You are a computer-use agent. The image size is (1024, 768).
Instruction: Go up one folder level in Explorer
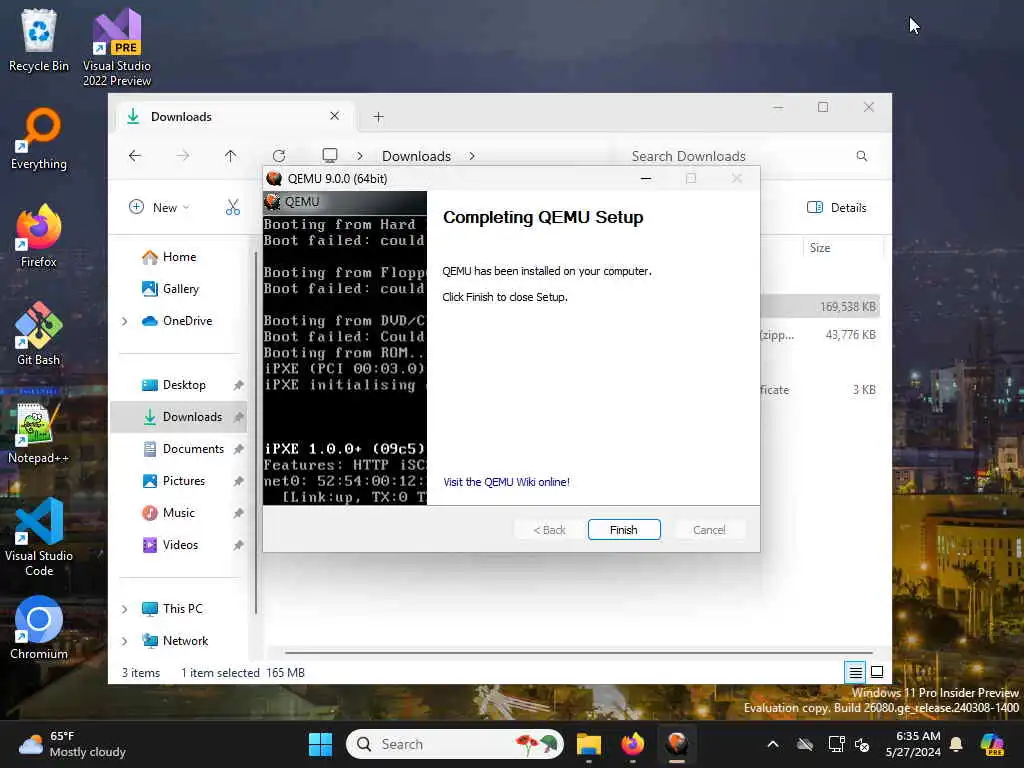[231, 155]
